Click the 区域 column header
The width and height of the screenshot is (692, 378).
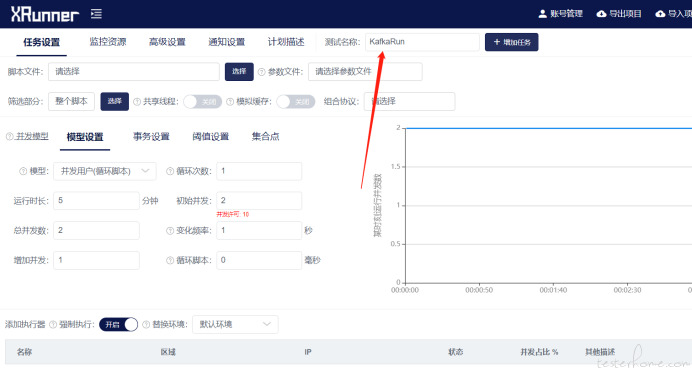(168, 352)
